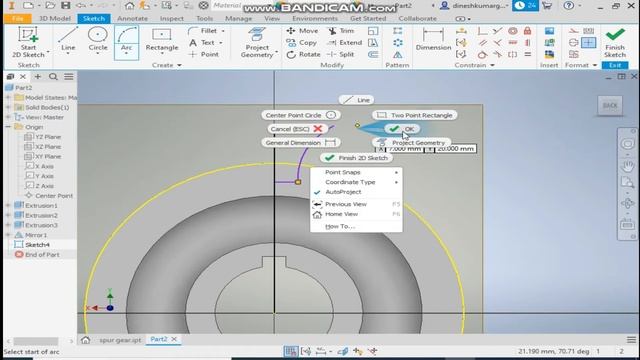
Task: Open Project Geometry in ribbon
Action: (x=257, y=42)
